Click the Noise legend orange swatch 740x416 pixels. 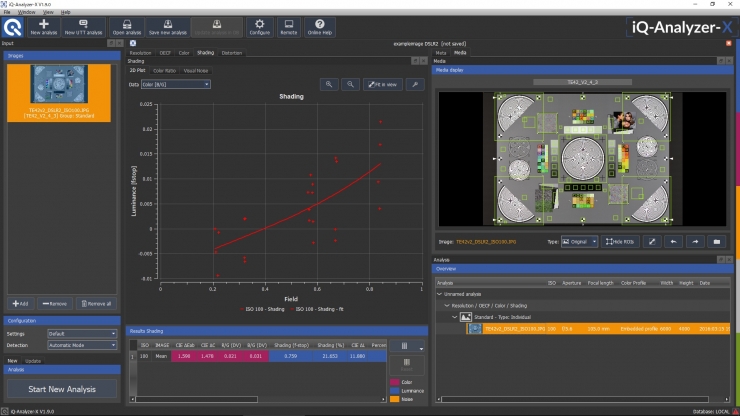coord(395,399)
